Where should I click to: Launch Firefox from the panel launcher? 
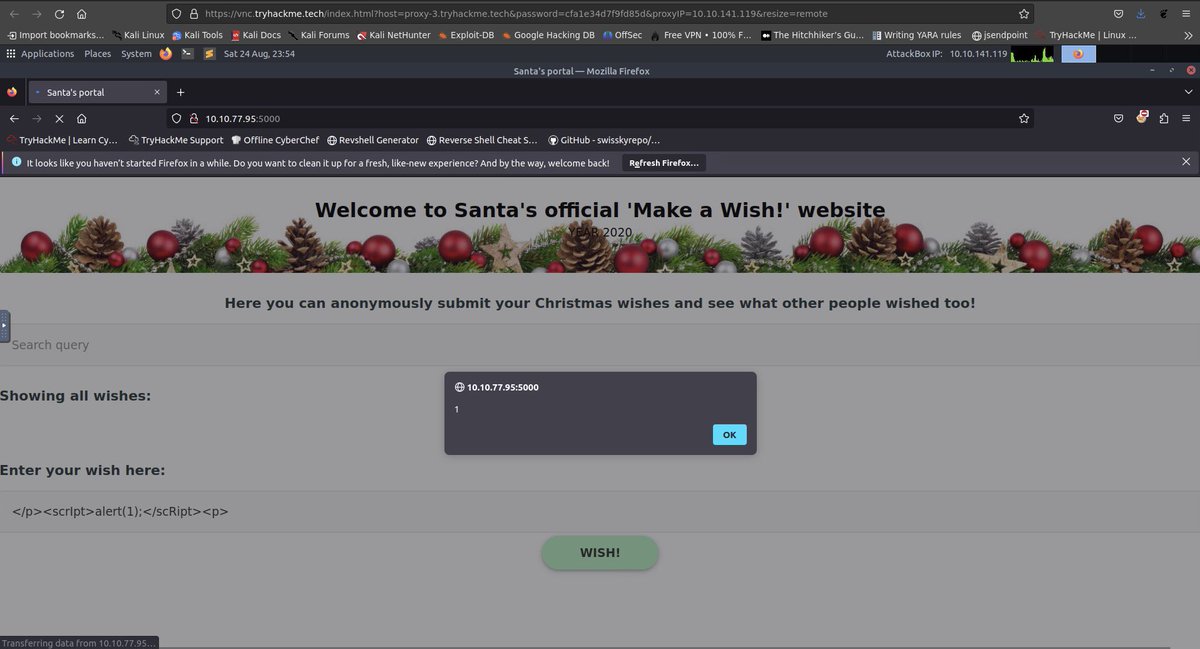[165, 54]
